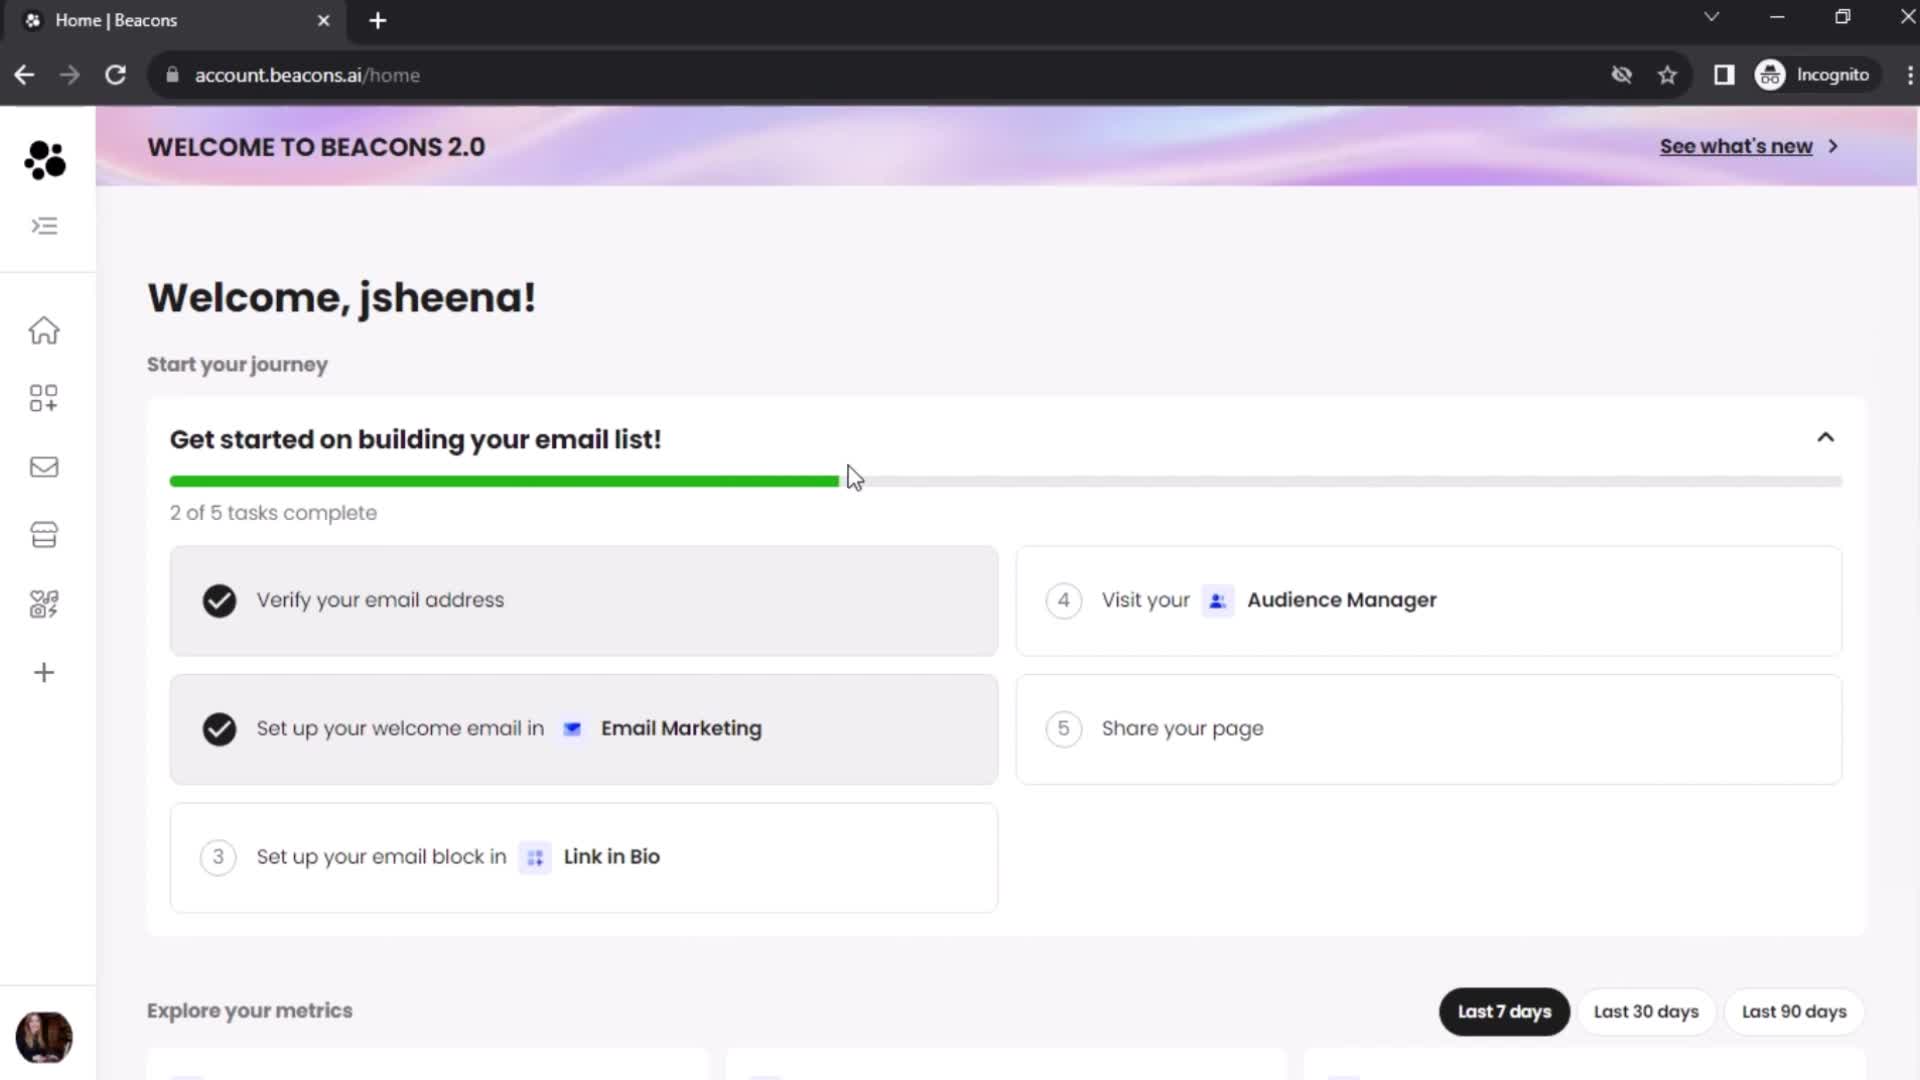This screenshot has height=1080, width=1920.
Task: Expand task 3 Set up email block
Action: 584,857
